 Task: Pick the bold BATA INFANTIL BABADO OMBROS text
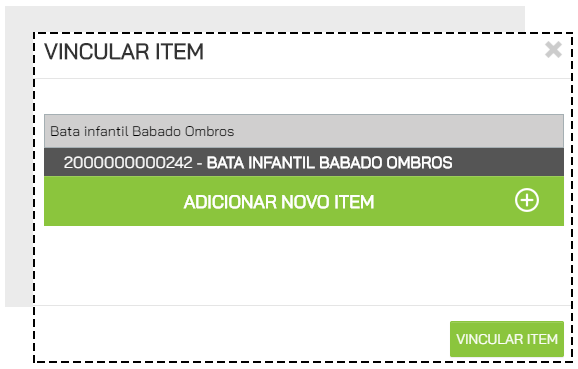click(x=329, y=163)
